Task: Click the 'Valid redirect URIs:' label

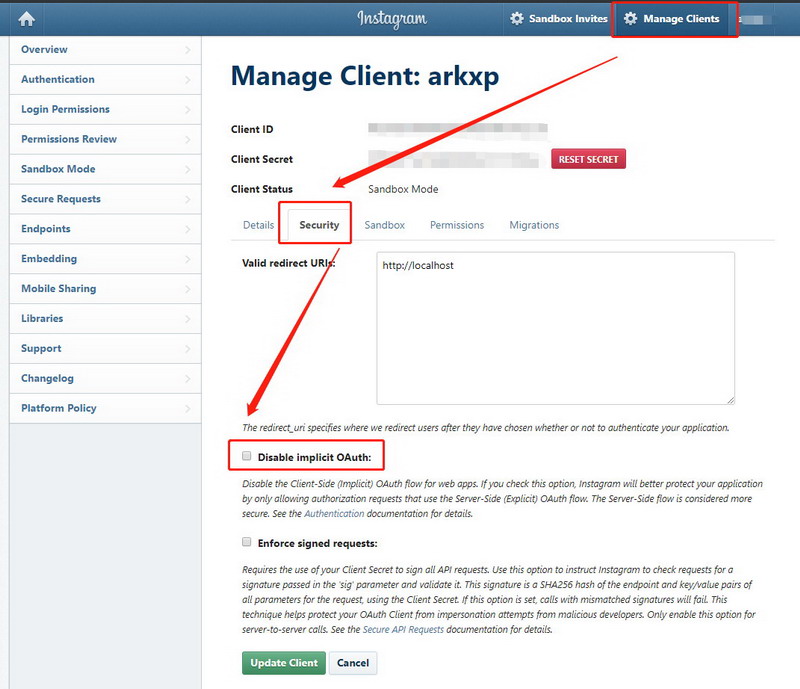Action: [289, 263]
